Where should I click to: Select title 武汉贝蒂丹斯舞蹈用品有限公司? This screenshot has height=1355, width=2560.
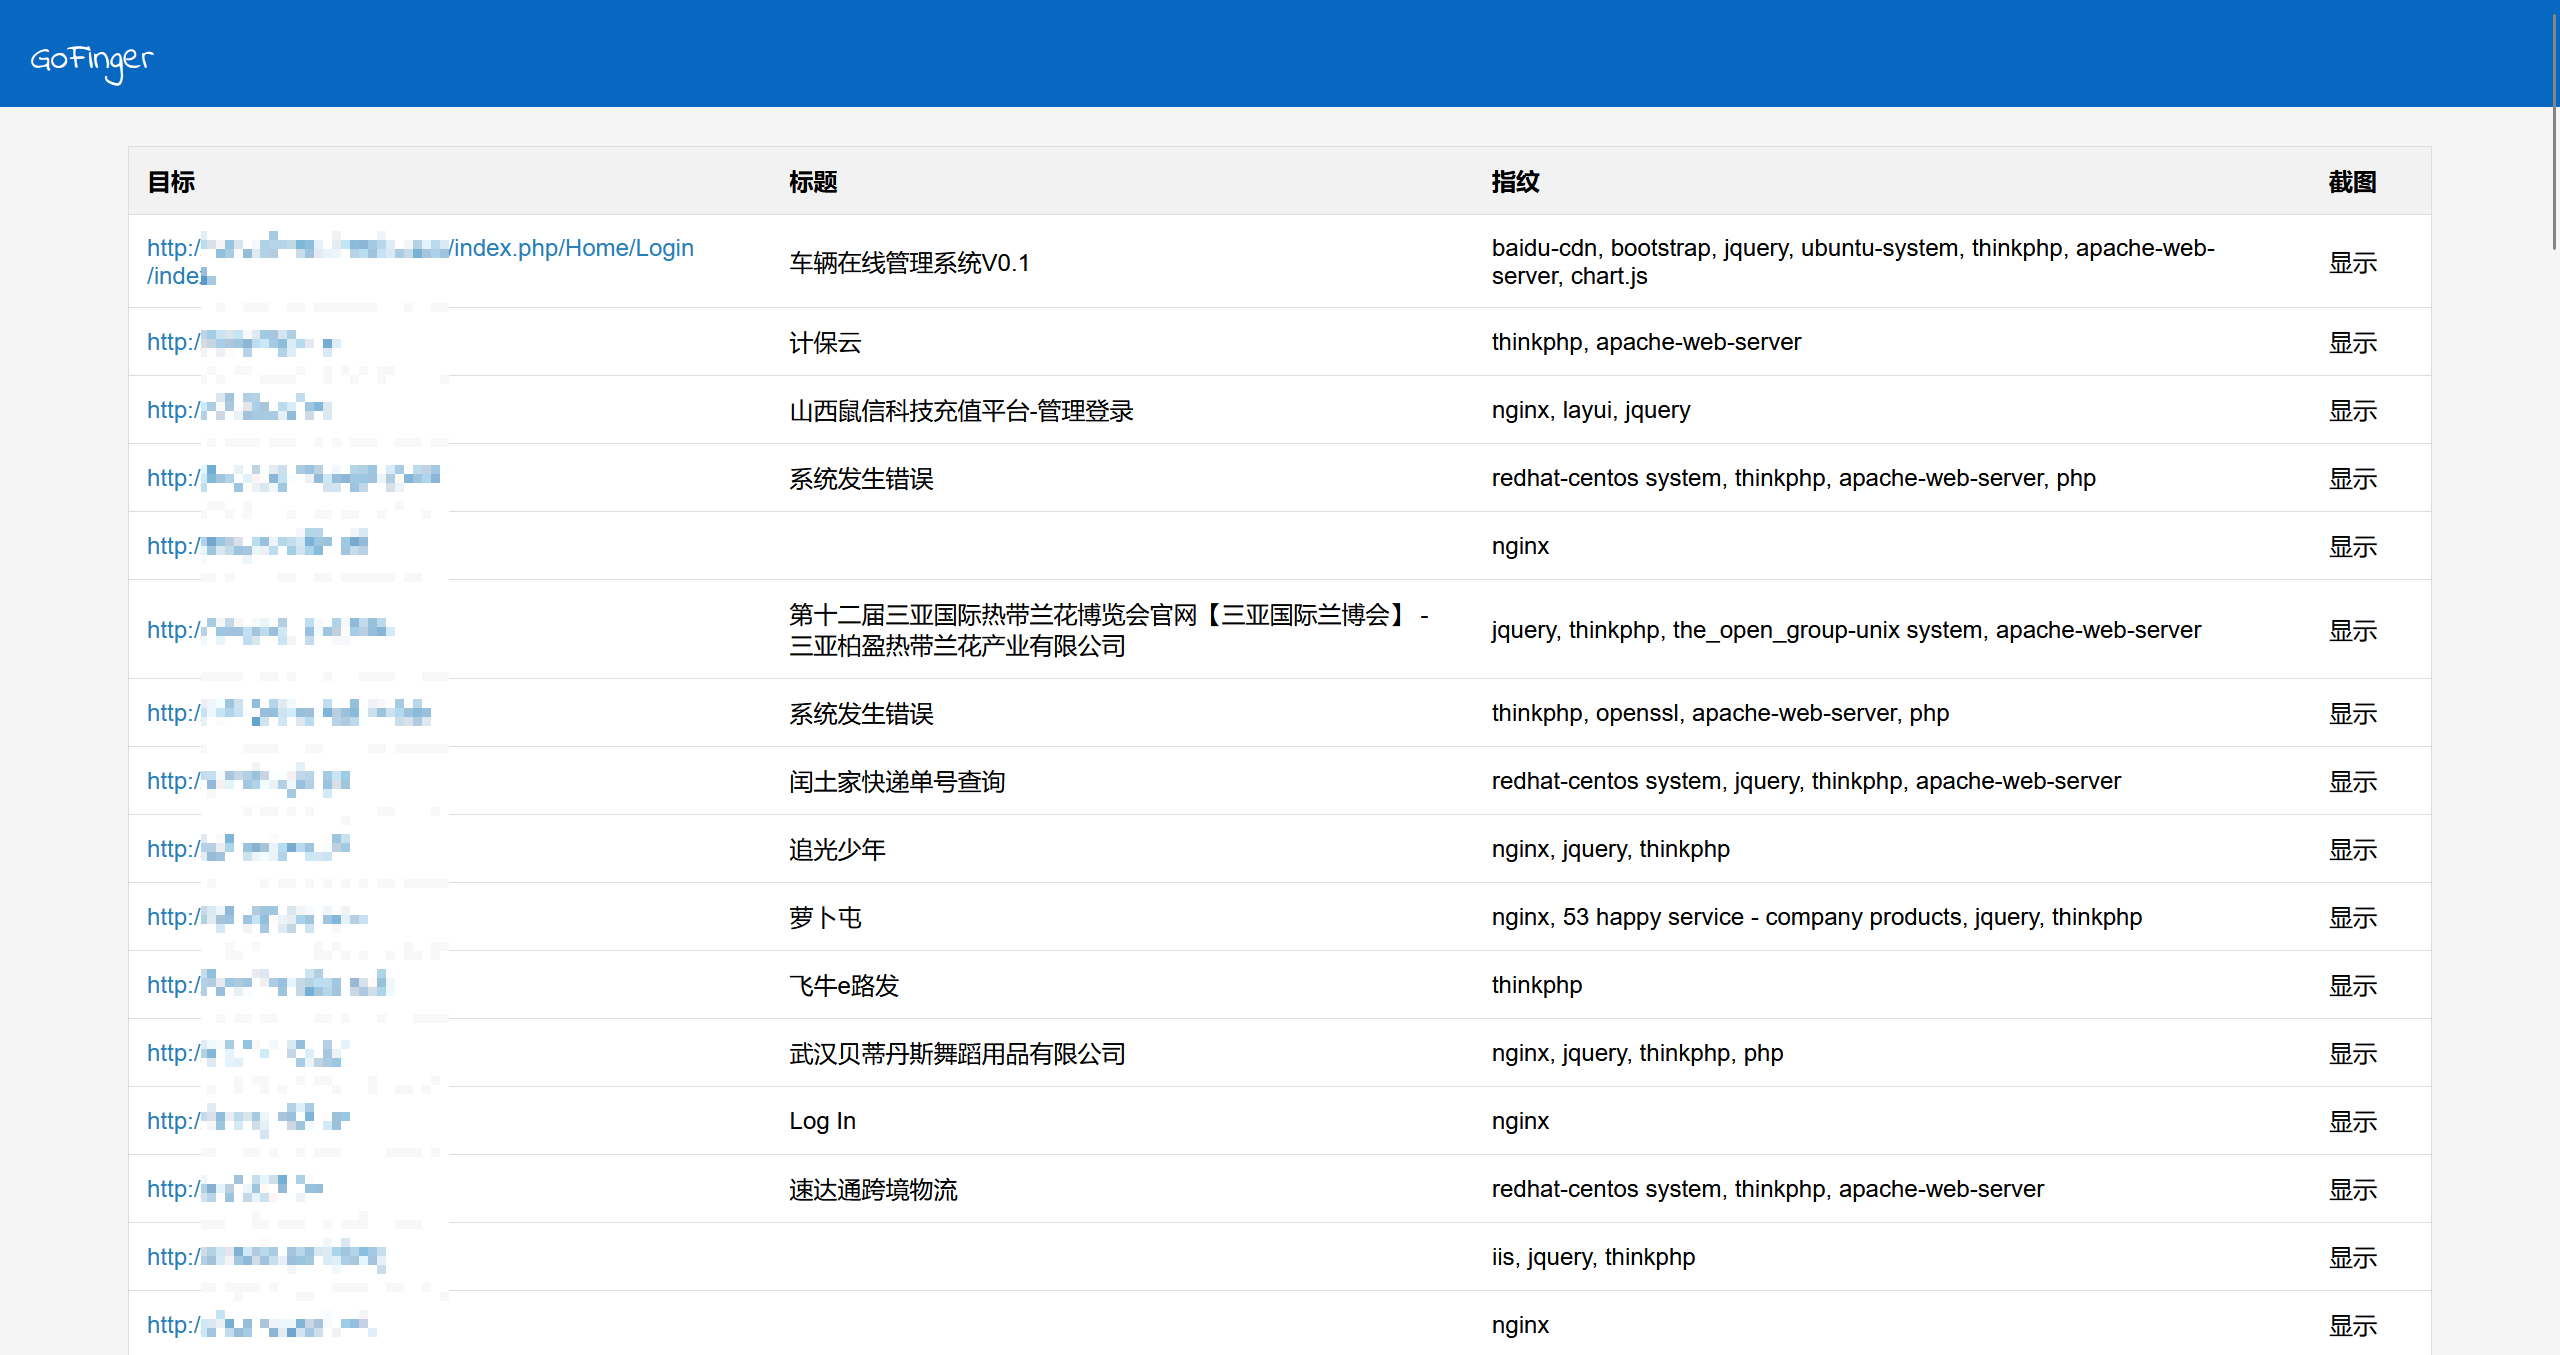957,1054
